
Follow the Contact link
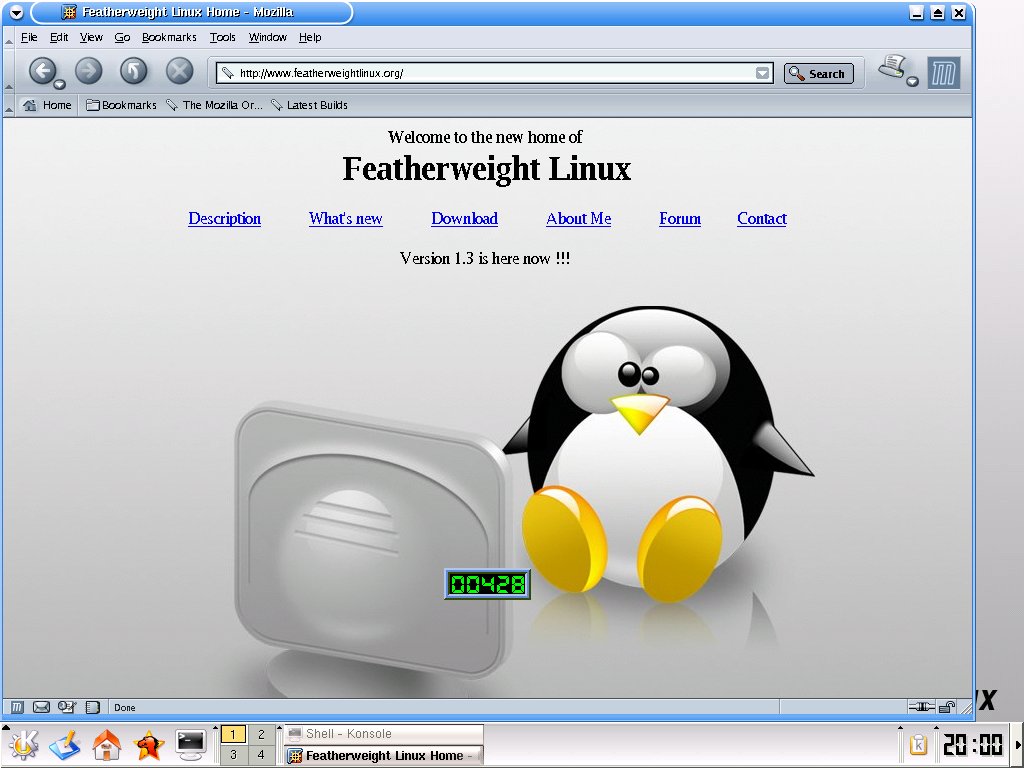[x=761, y=218]
